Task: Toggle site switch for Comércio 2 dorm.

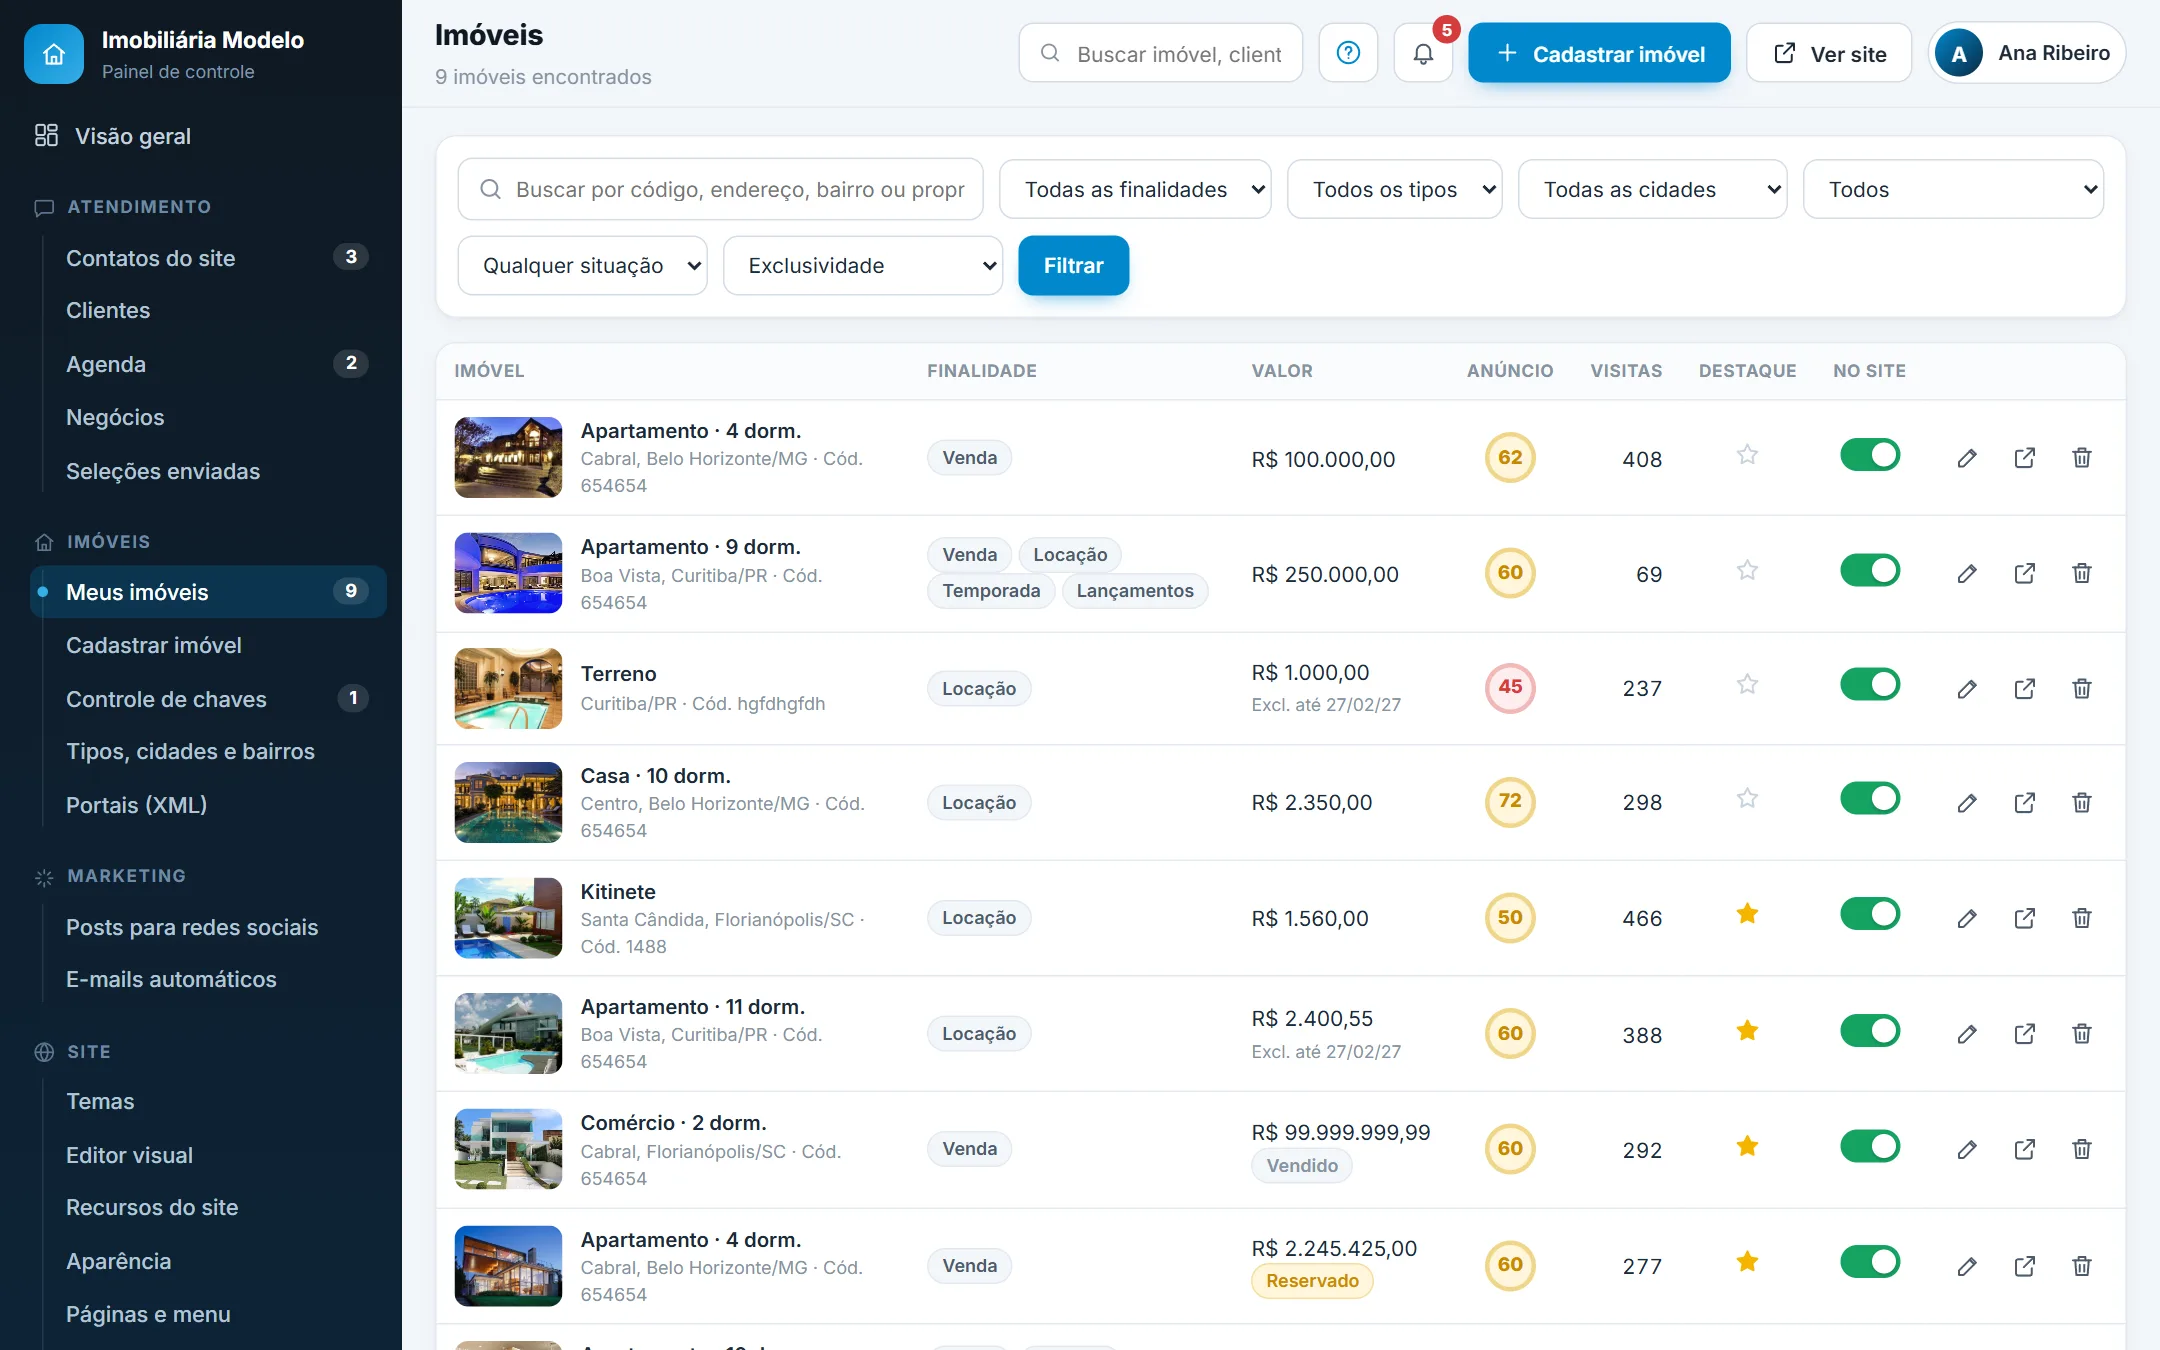Action: coord(1870,1146)
